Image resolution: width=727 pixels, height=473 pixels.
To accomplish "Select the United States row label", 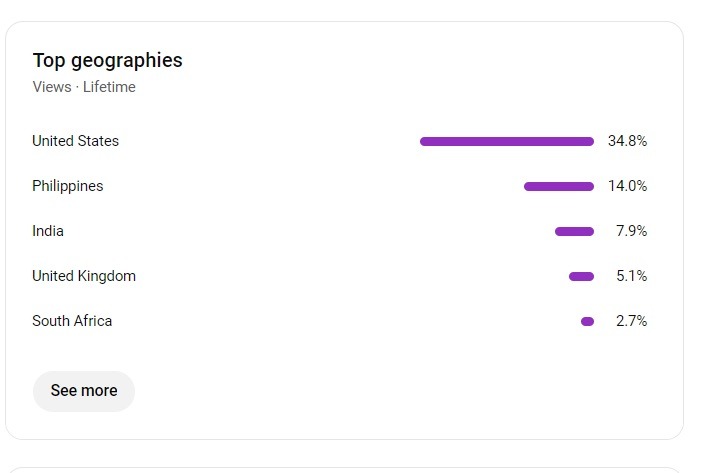I will click(76, 141).
